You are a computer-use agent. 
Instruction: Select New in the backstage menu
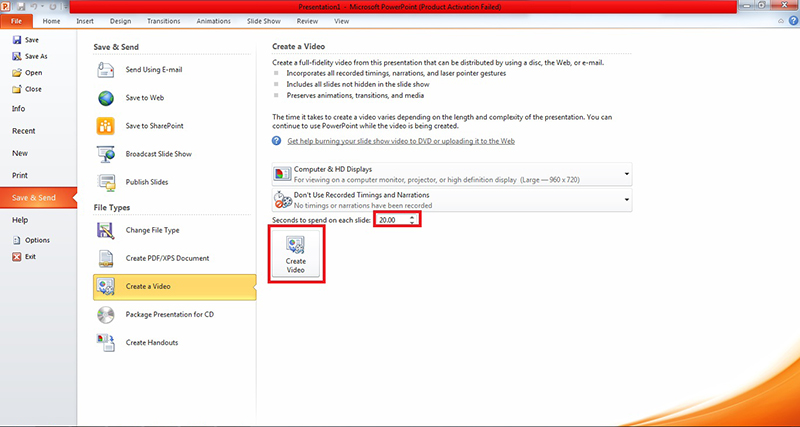pos(20,153)
